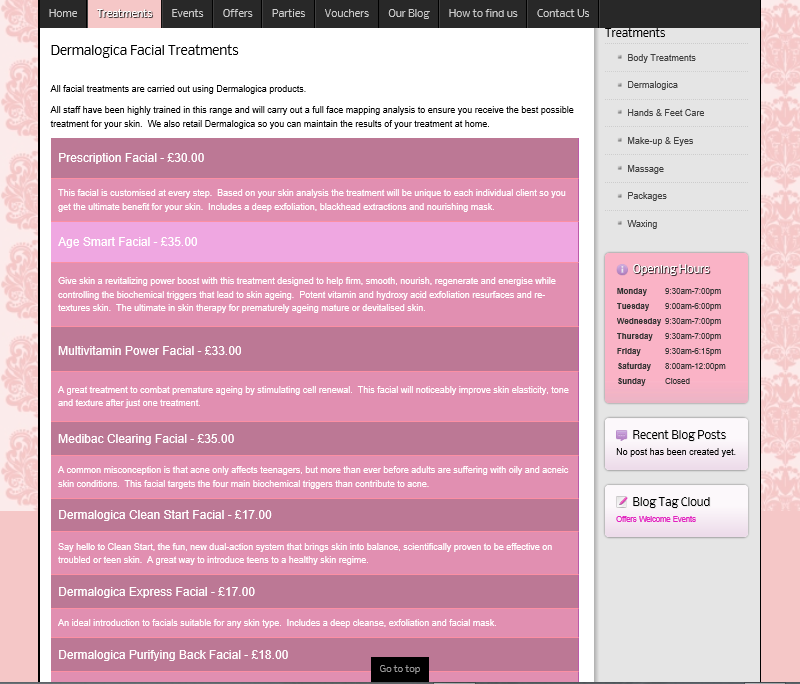Viewport: 800px width, 684px height.
Task: Open the Massage sidebar link
Action: [645, 169]
